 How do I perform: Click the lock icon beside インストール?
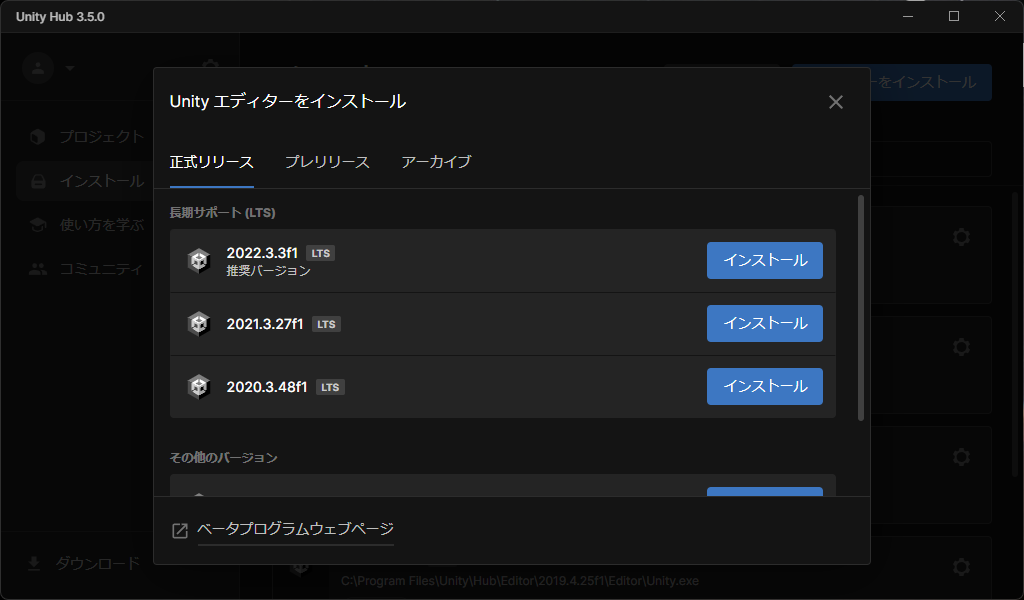tap(39, 181)
